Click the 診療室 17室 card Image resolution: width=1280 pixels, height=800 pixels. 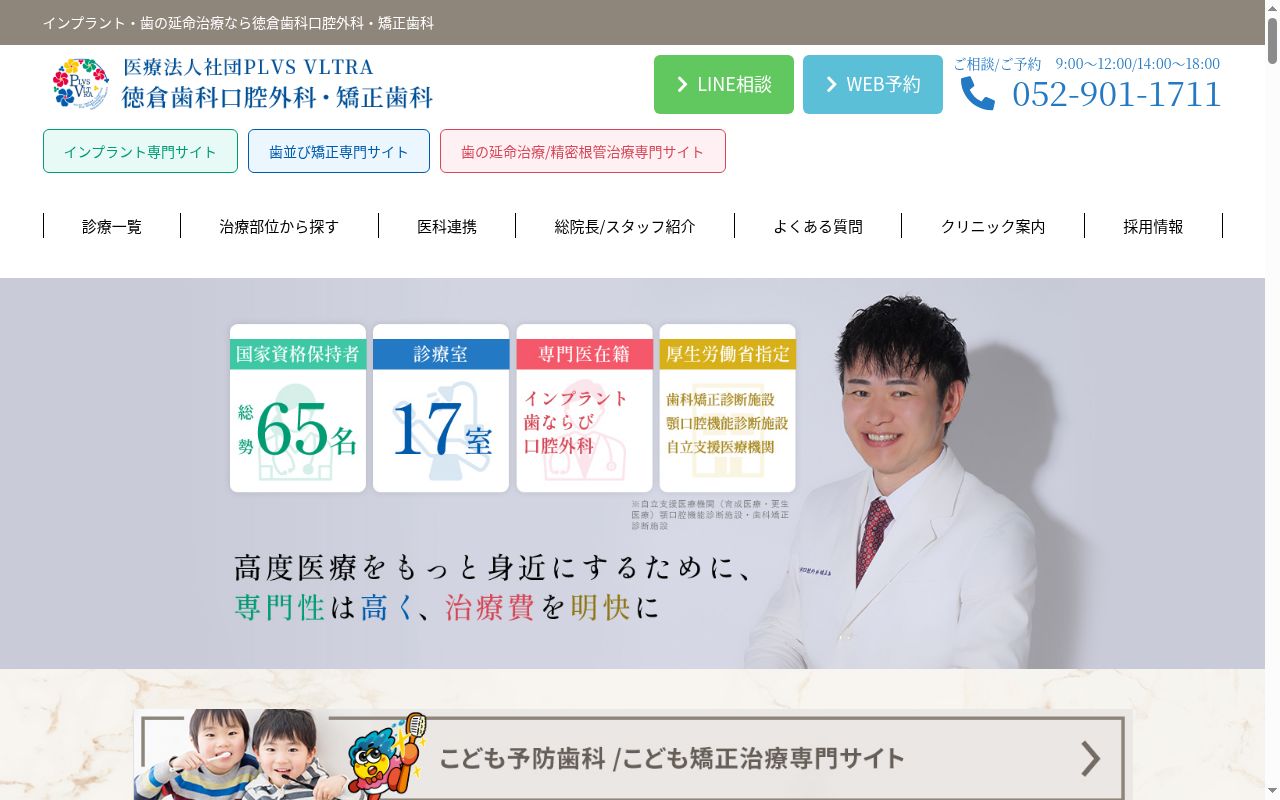coord(441,408)
